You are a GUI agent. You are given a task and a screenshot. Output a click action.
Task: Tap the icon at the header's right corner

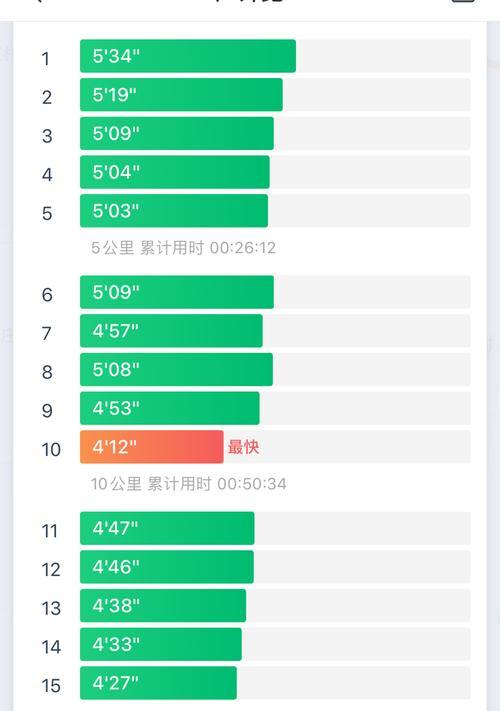pos(463,1)
